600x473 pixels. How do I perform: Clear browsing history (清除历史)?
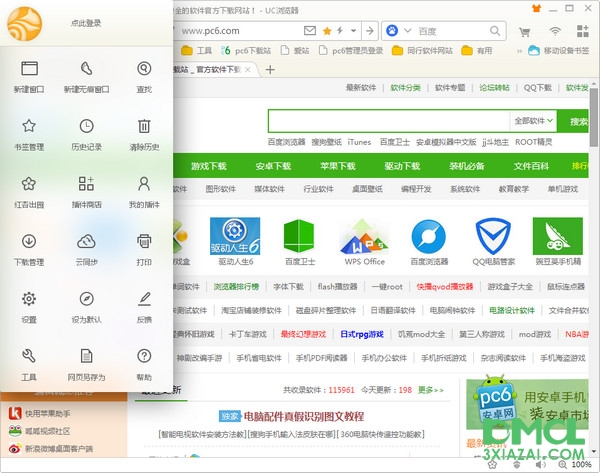(x=144, y=135)
